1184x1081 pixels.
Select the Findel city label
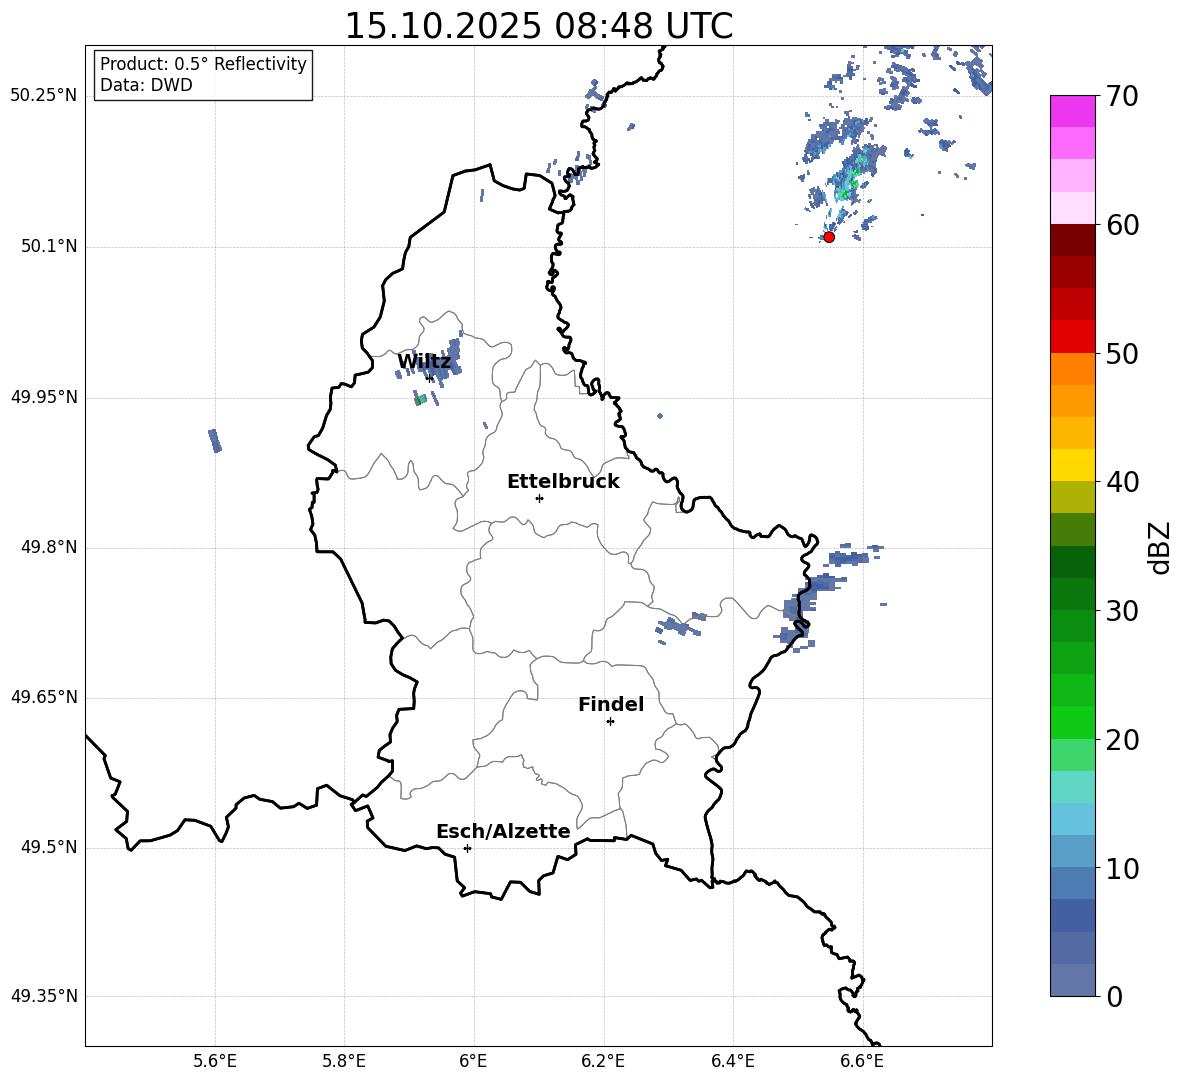[x=611, y=704]
